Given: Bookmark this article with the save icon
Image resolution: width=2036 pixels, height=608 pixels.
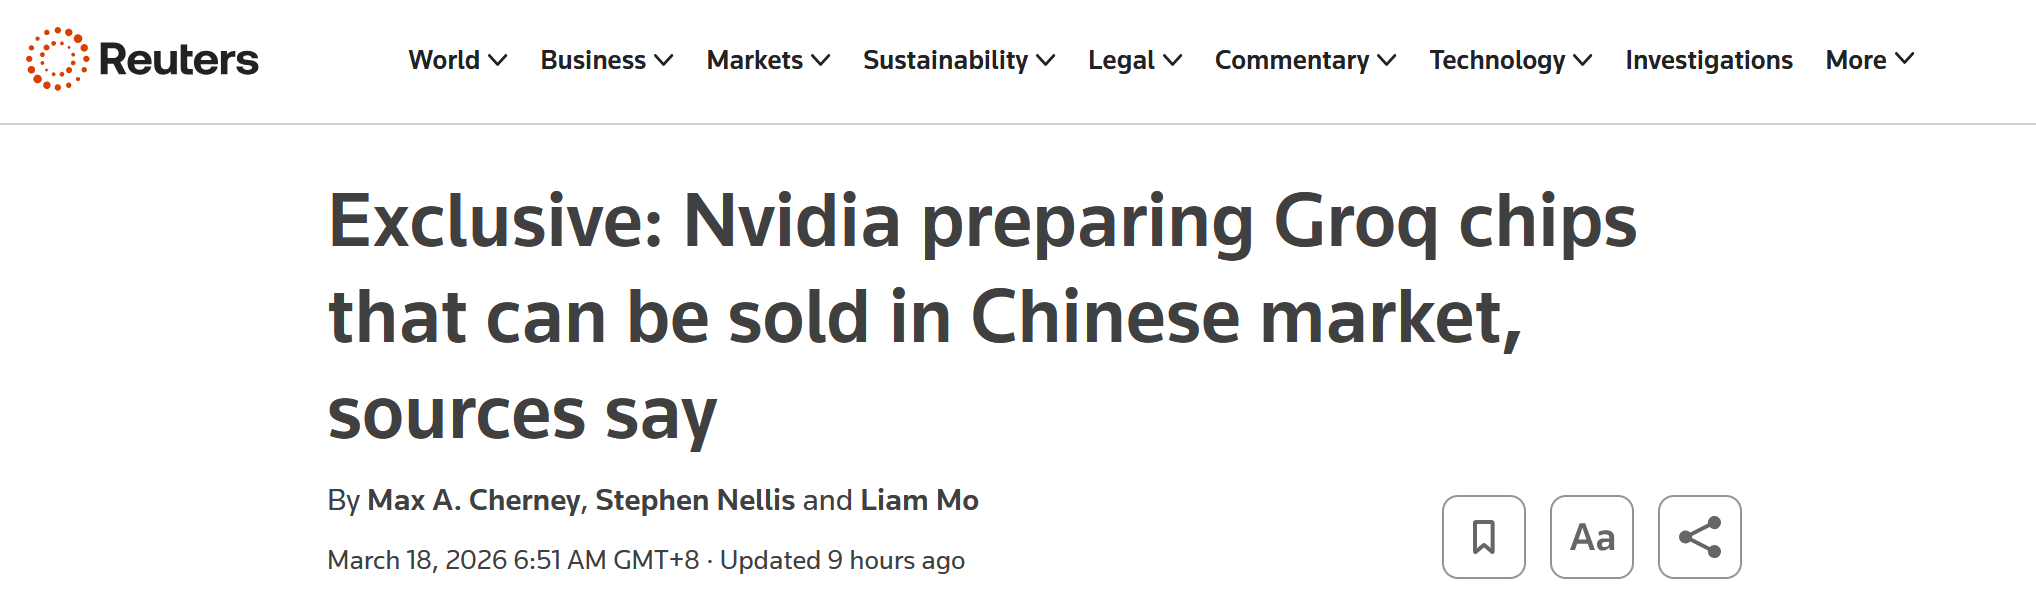Looking at the screenshot, I should [1483, 537].
